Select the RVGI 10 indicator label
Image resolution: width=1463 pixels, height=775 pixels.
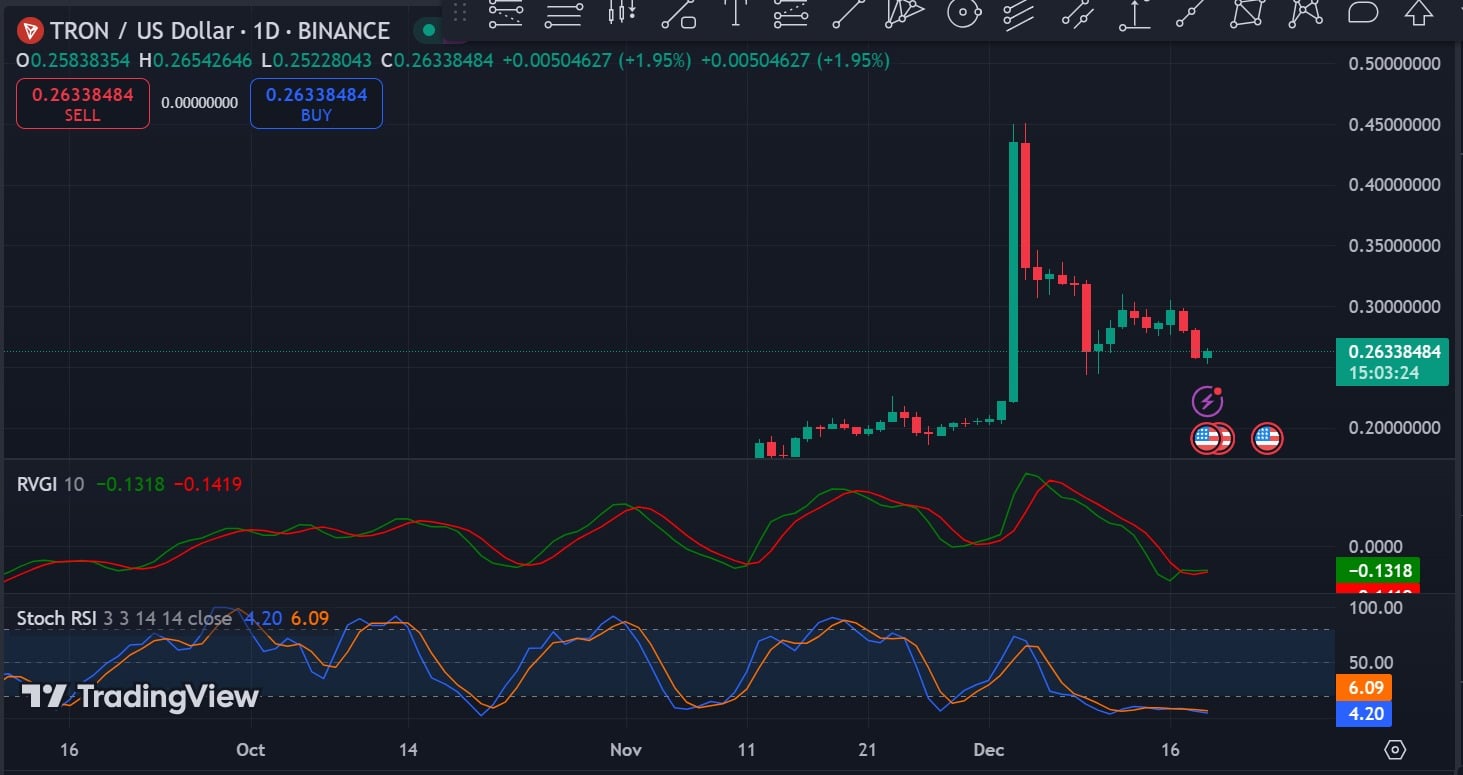coord(50,484)
